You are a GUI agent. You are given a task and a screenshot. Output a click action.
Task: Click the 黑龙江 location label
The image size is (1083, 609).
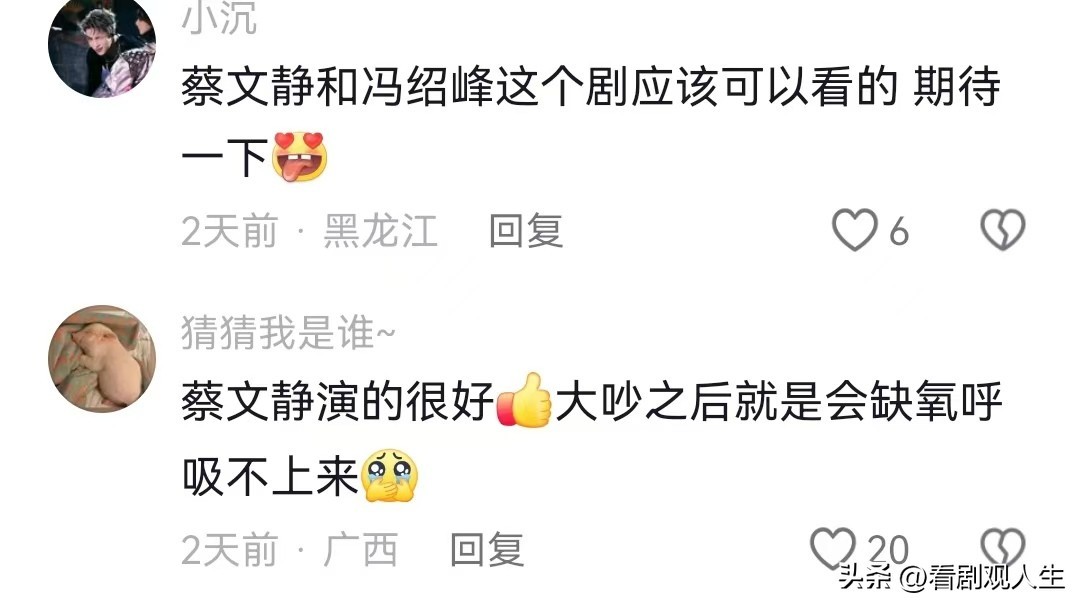pos(381,231)
